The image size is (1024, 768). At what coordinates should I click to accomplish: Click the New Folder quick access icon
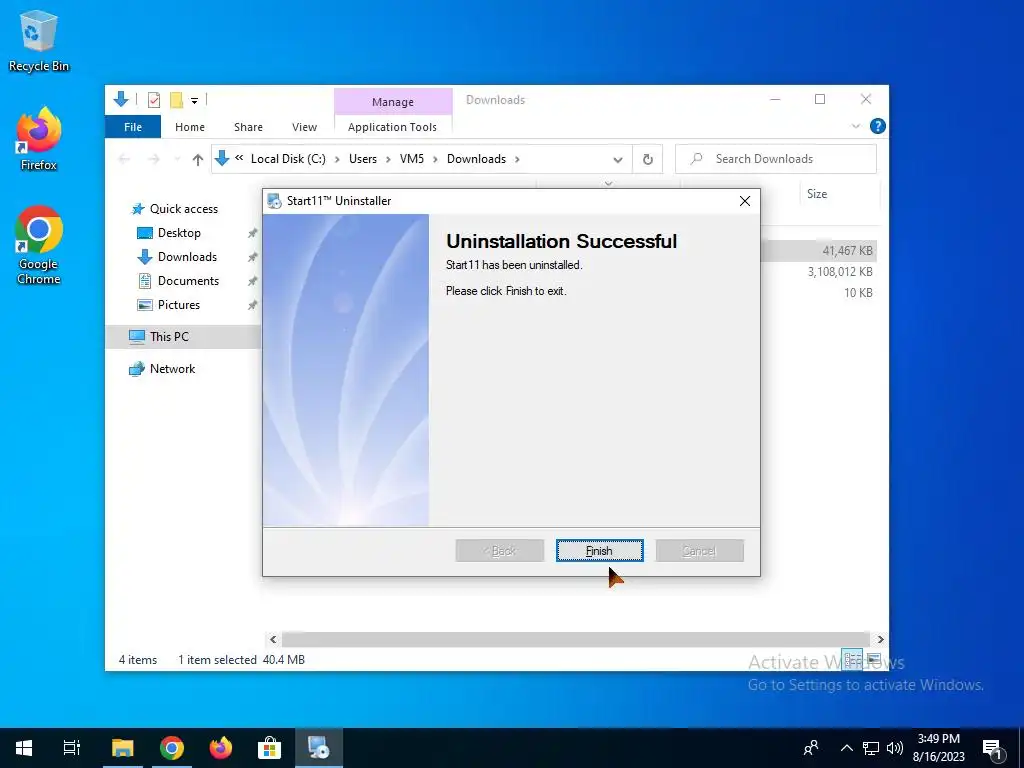[x=176, y=99]
